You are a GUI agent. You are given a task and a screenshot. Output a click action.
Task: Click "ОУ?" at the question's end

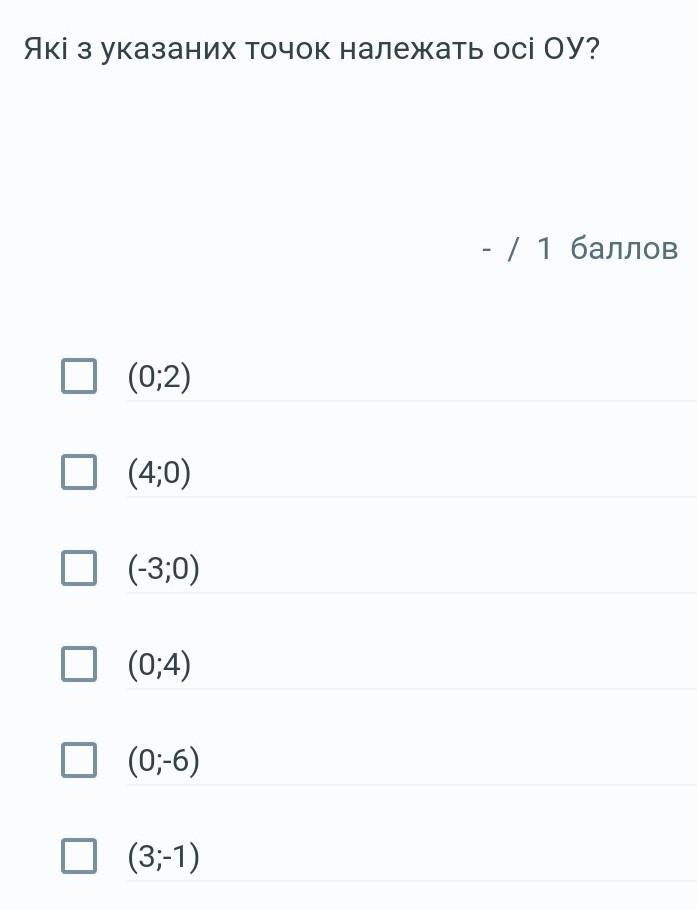571,49
